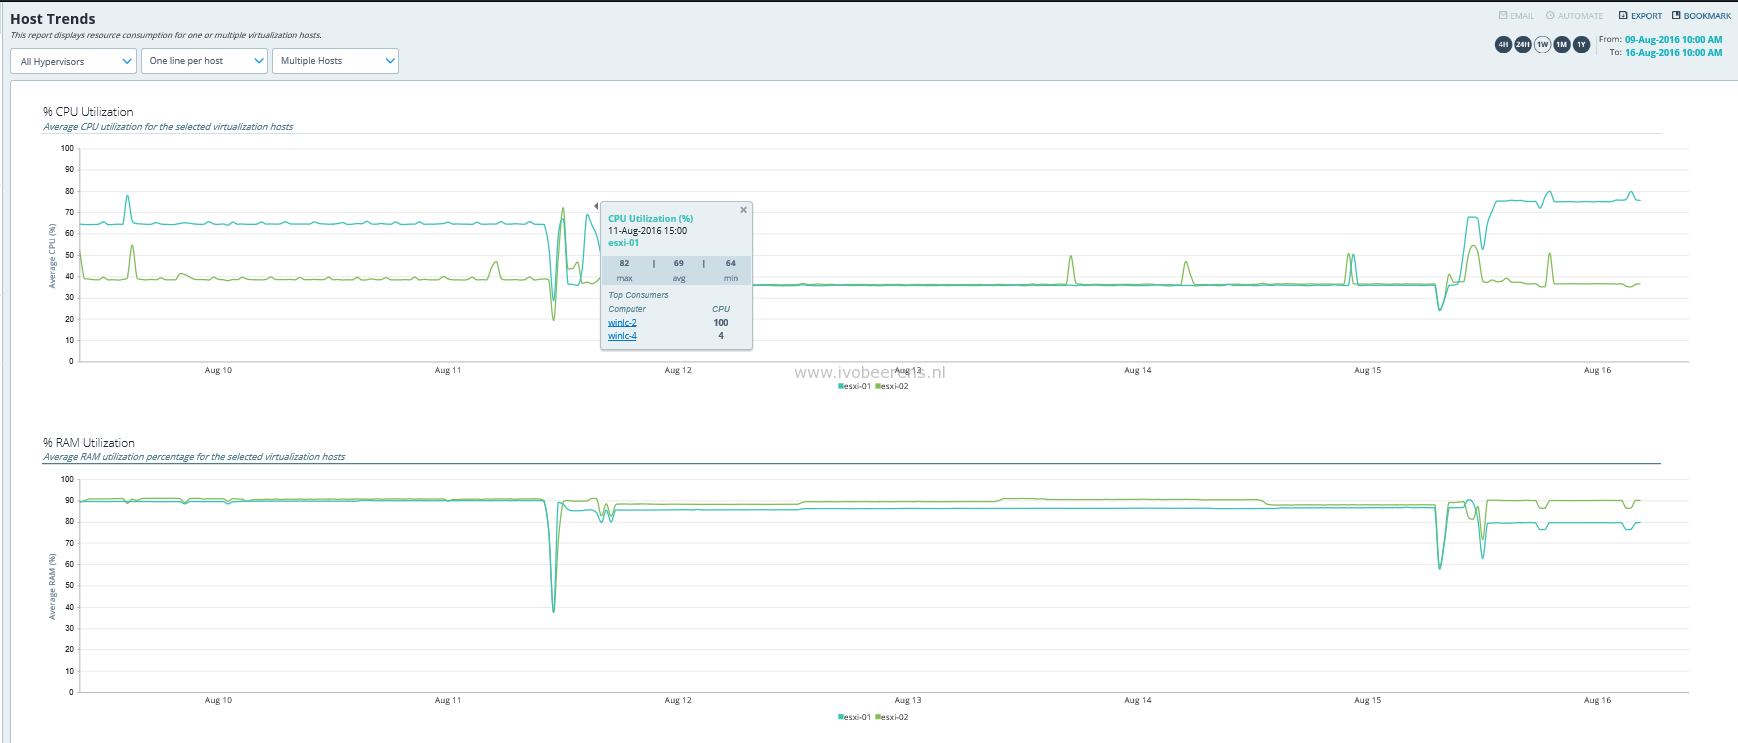Click Aug 12 label on CPU chart axis
The image size is (1738, 743).
(x=678, y=370)
